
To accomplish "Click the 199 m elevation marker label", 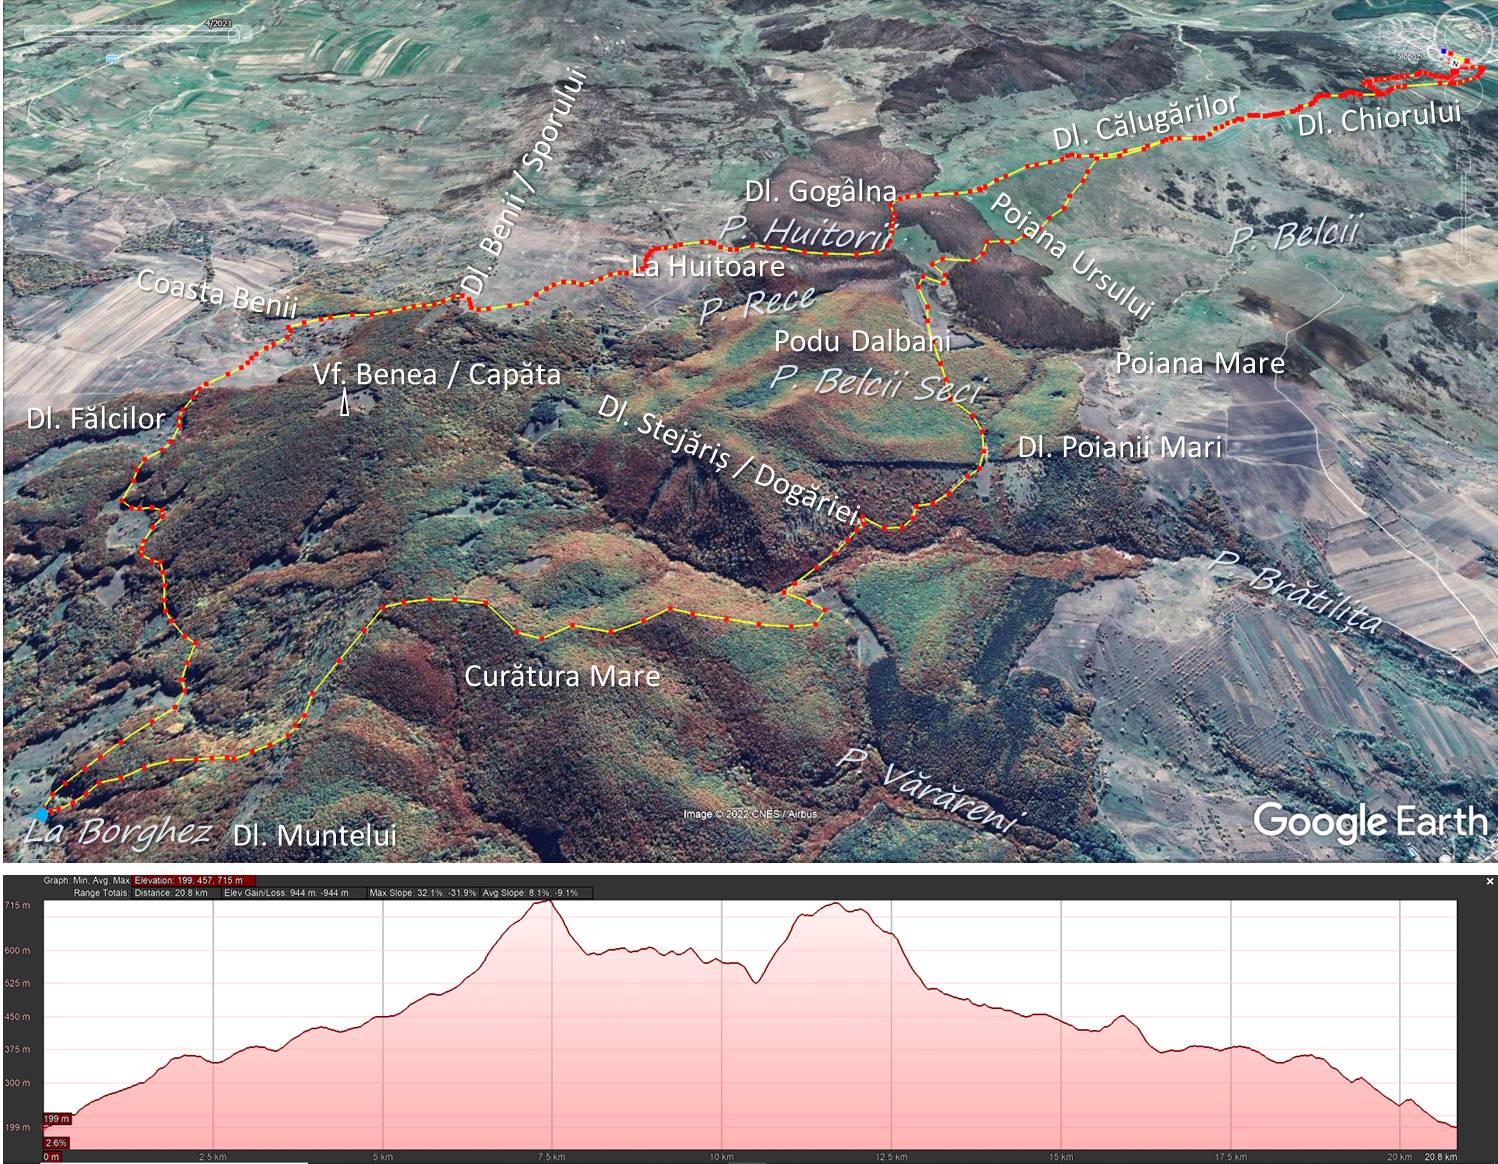I will click(56, 1119).
